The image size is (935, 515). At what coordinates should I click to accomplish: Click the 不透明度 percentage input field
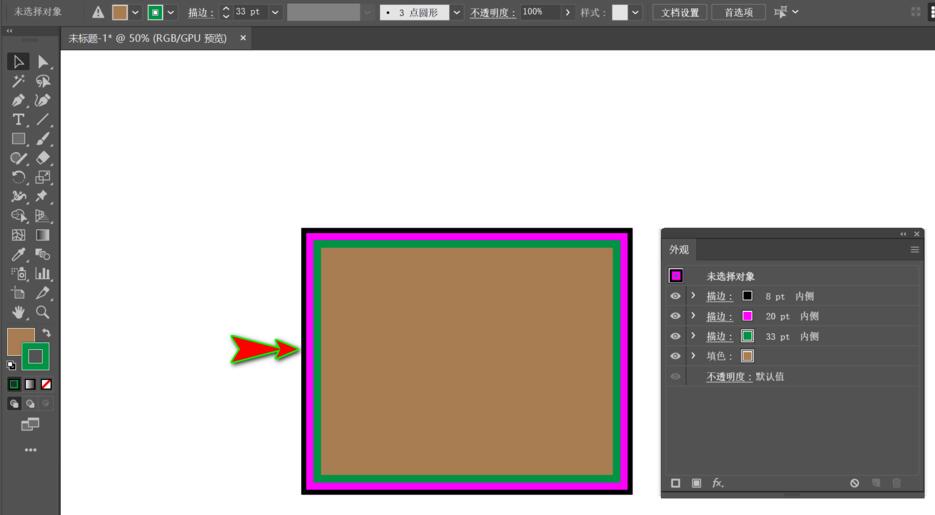[539, 12]
